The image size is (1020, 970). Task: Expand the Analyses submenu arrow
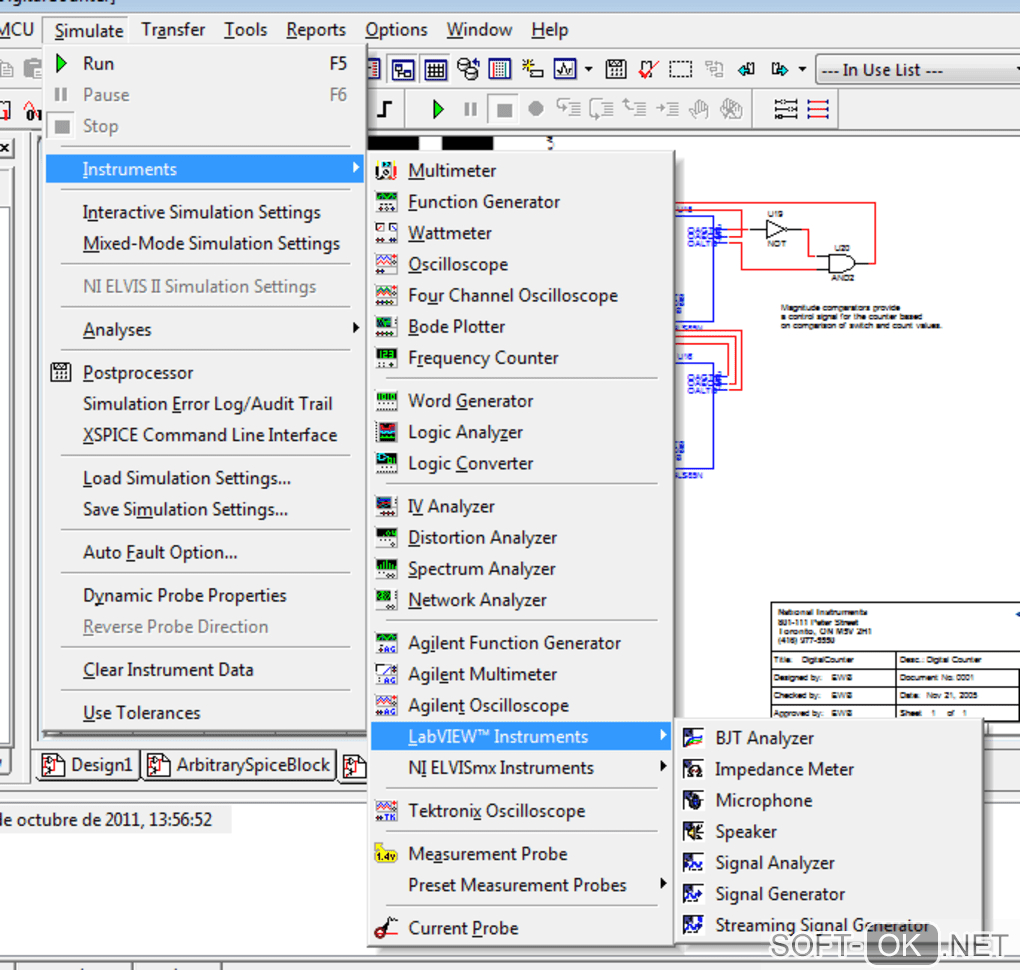(x=356, y=328)
